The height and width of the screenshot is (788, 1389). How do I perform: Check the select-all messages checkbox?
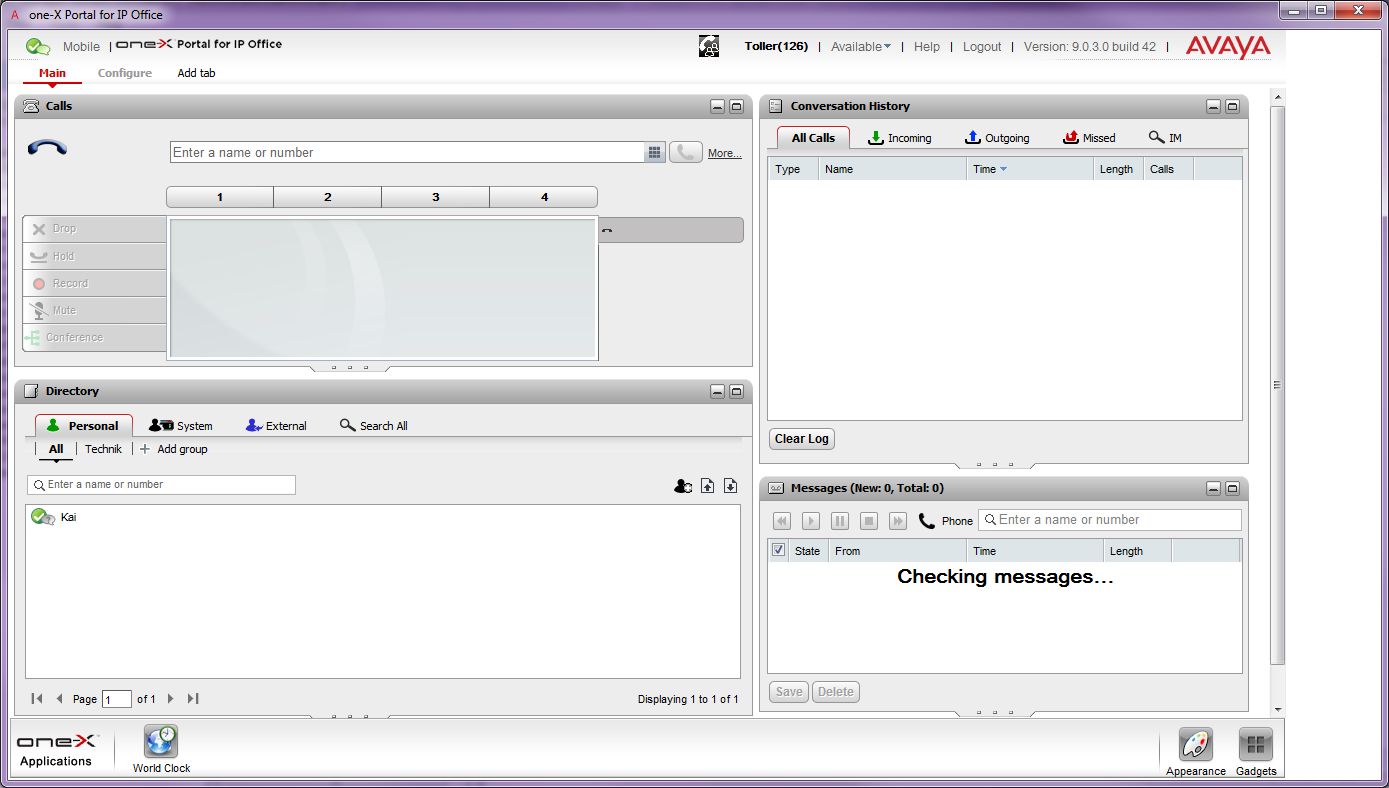(x=778, y=550)
